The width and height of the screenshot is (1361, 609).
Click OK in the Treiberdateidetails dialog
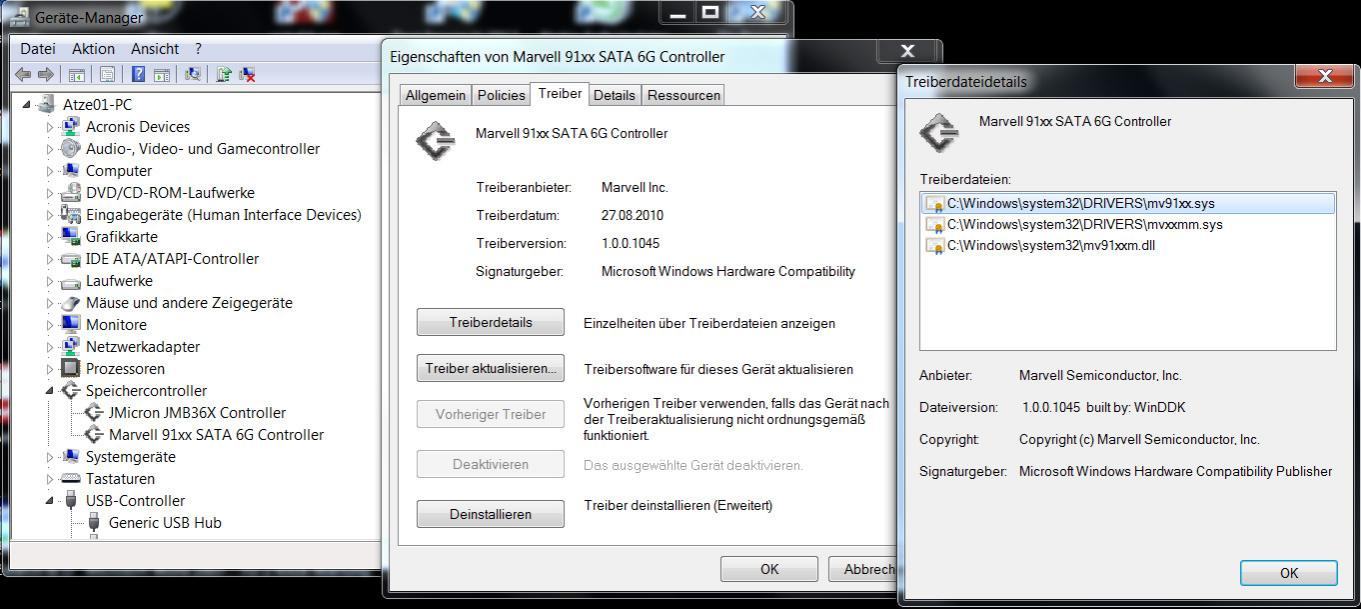[1288, 573]
